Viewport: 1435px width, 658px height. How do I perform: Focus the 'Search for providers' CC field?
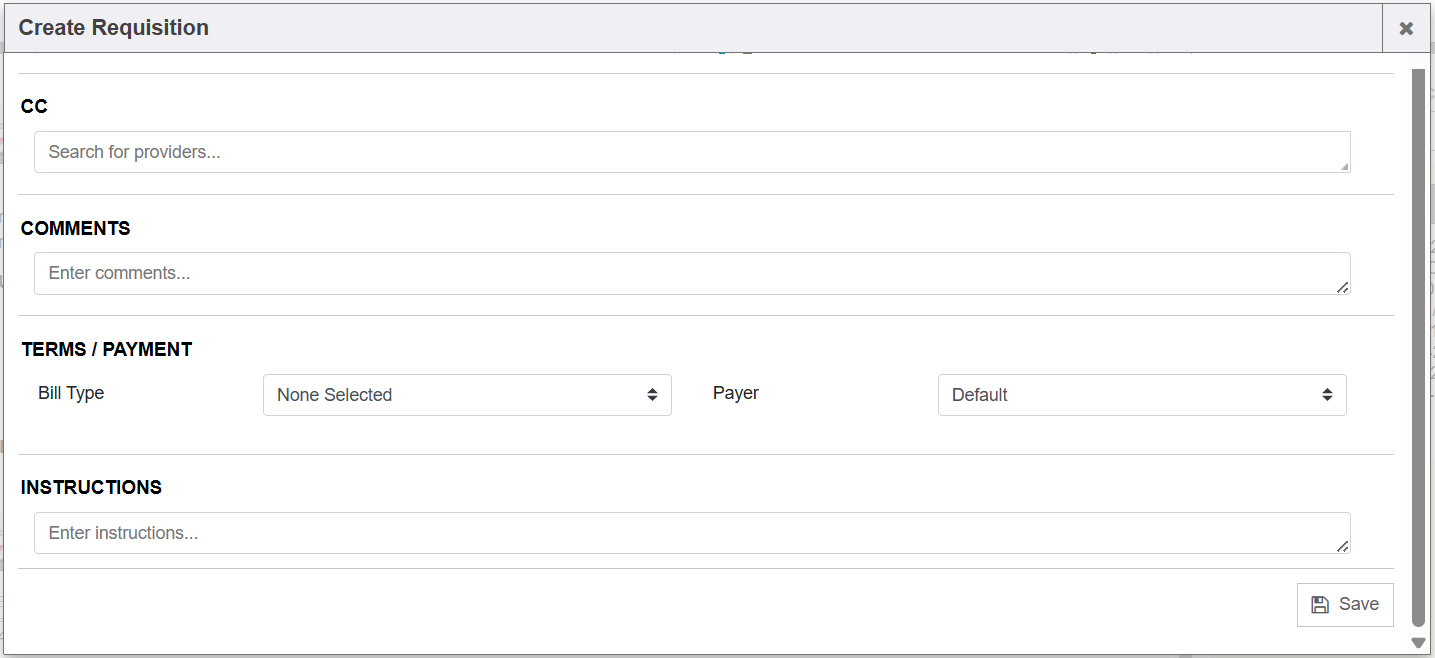(x=690, y=152)
